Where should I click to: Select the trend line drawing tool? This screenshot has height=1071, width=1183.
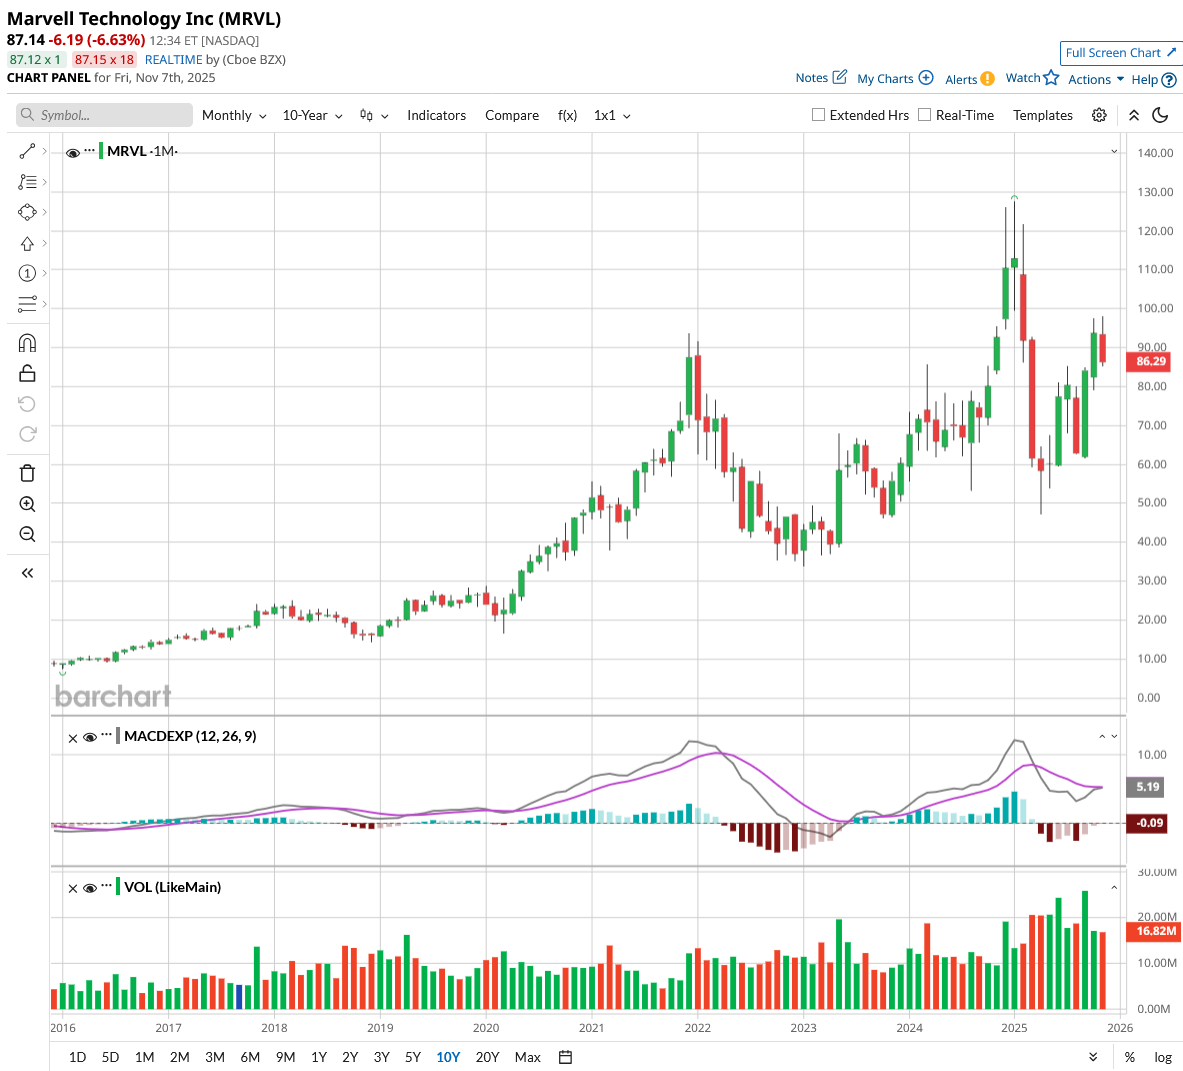point(27,152)
